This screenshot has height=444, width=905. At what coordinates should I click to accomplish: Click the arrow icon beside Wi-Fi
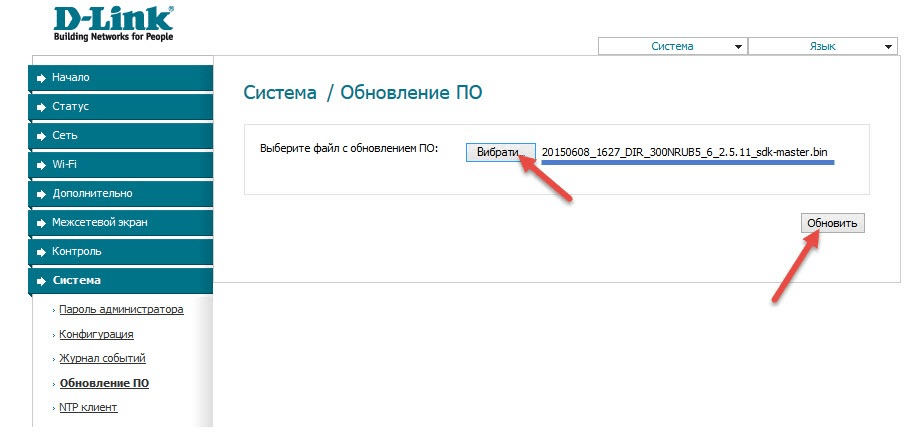click(x=41, y=165)
